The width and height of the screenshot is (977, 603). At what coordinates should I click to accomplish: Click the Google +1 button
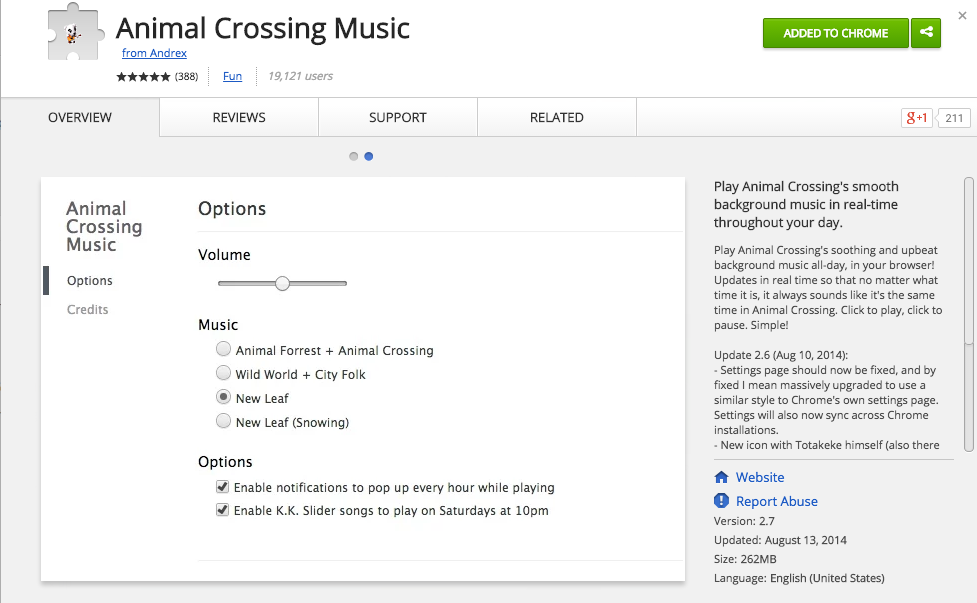(917, 118)
